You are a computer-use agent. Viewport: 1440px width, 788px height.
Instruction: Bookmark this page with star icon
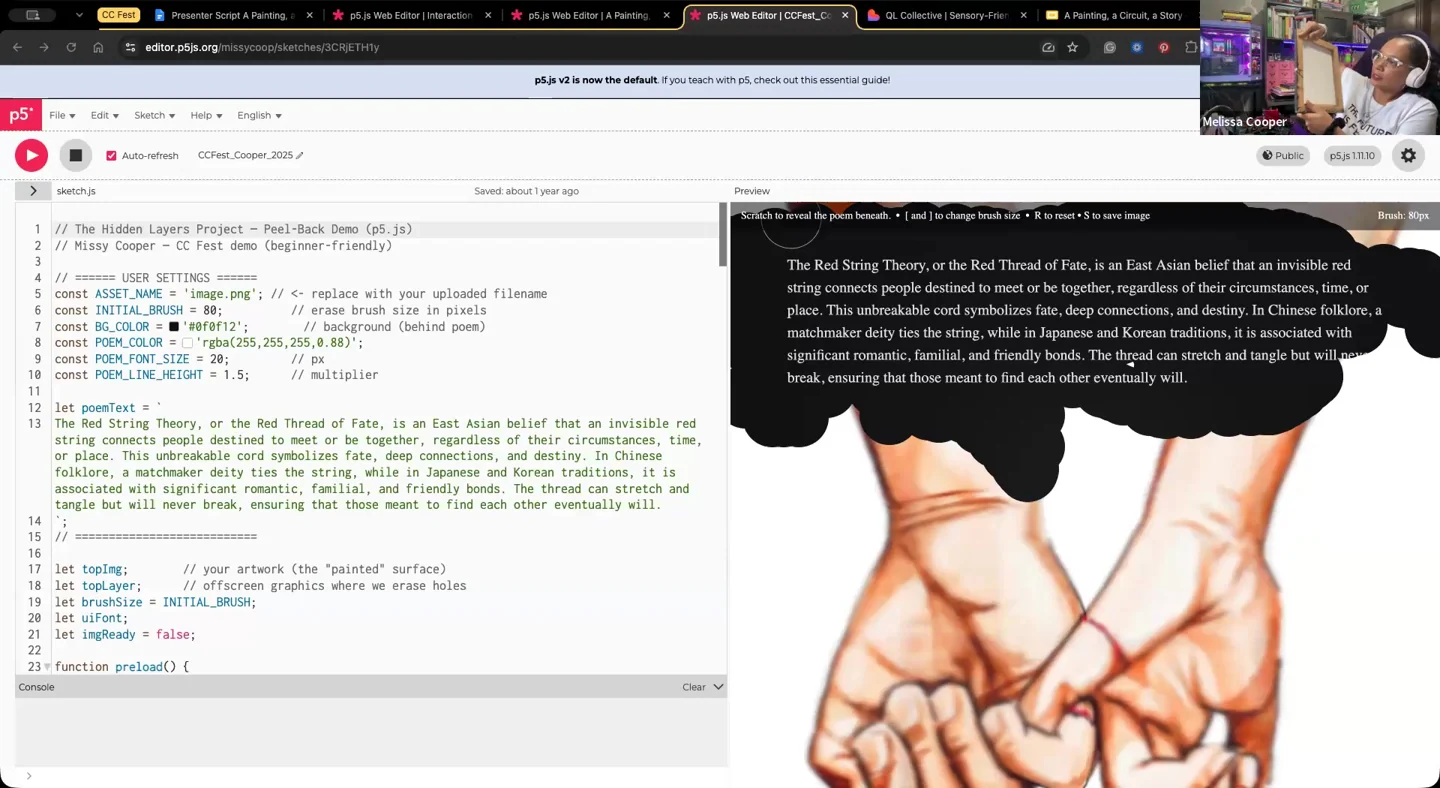pyautogui.click(x=1072, y=47)
